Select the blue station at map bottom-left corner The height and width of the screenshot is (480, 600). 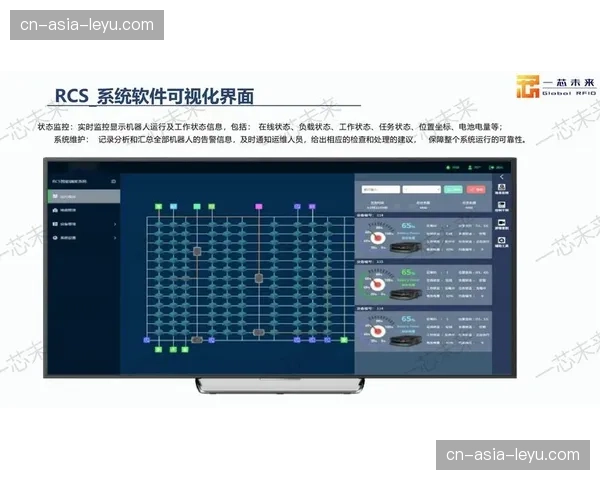[x=146, y=340]
